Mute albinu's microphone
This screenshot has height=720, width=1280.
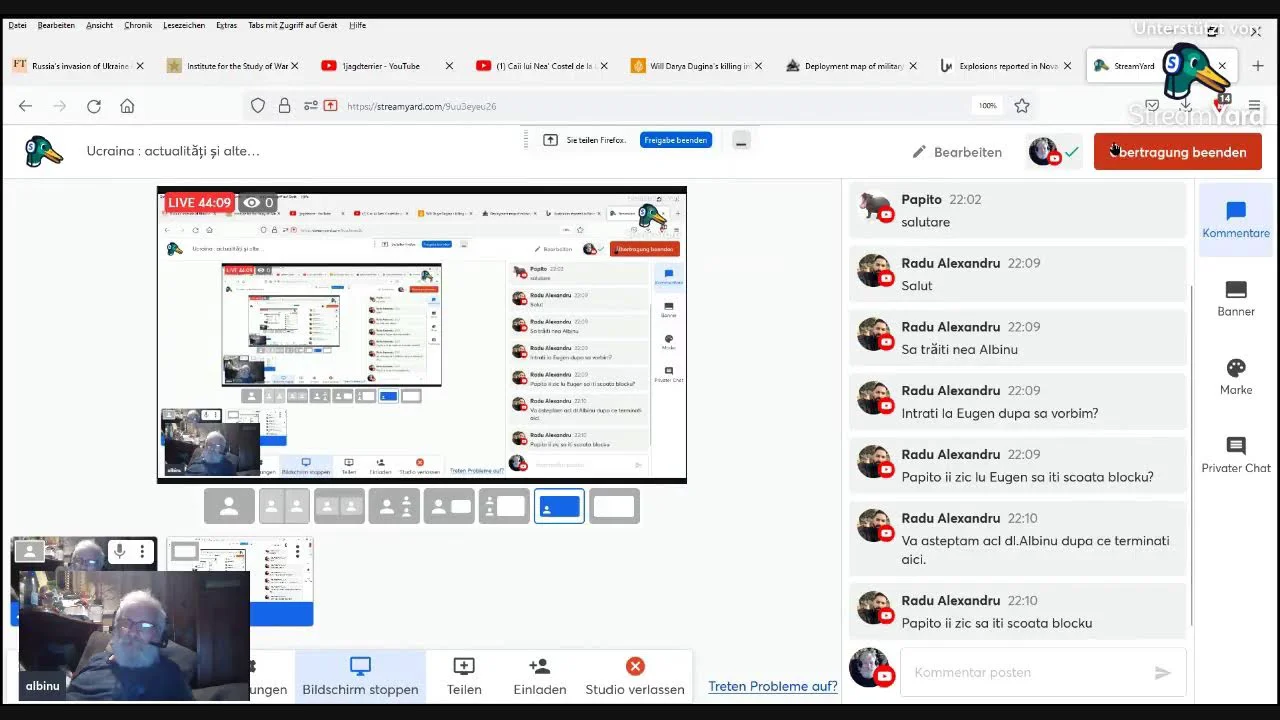point(119,551)
